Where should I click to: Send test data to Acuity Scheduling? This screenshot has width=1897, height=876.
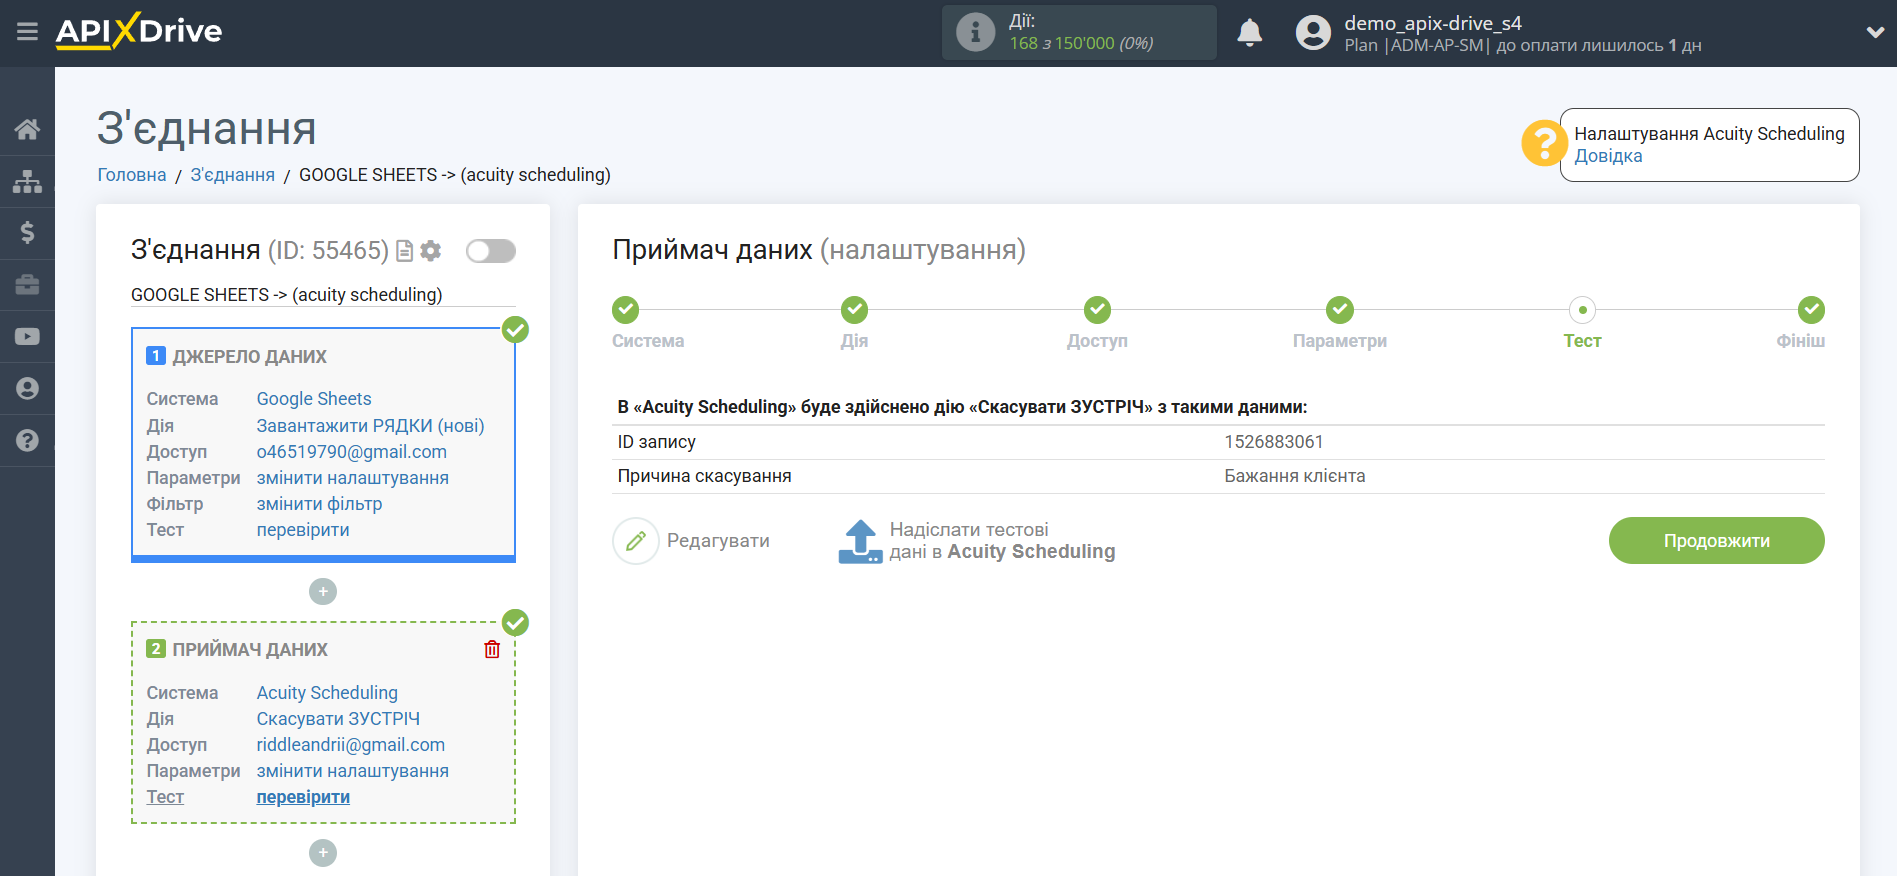click(x=976, y=541)
